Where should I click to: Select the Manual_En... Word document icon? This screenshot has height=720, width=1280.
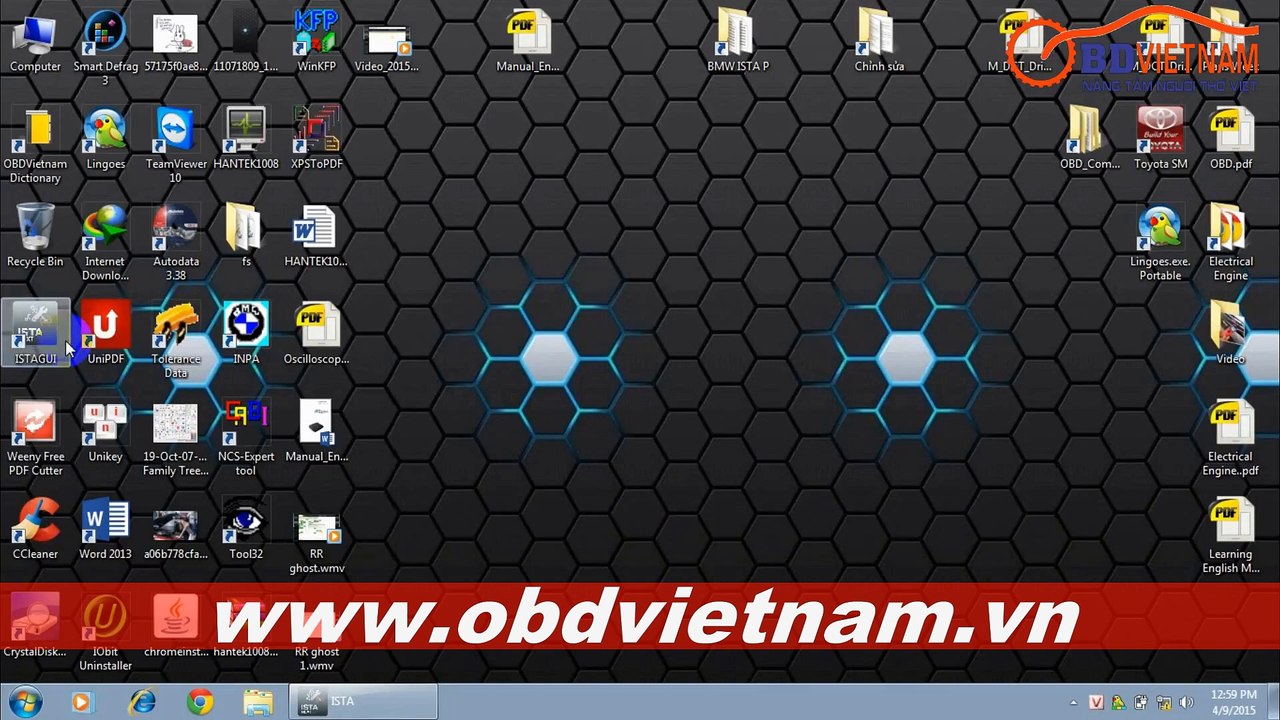(x=317, y=431)
